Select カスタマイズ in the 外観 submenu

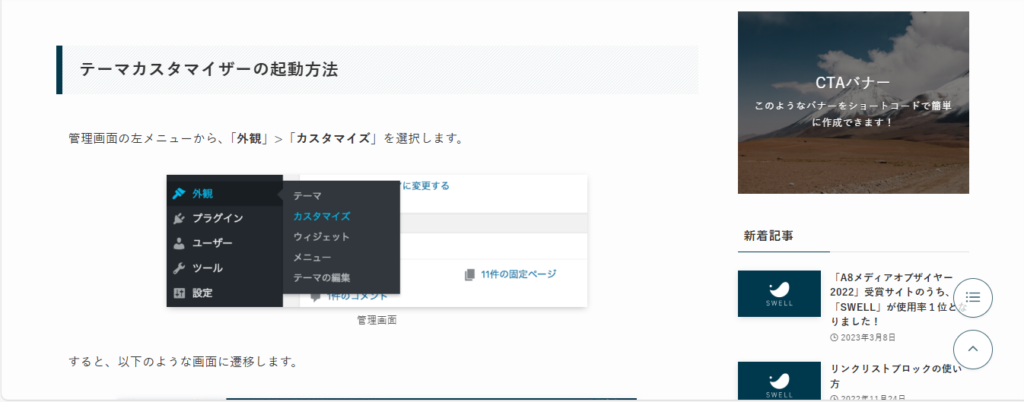point(321,216)
